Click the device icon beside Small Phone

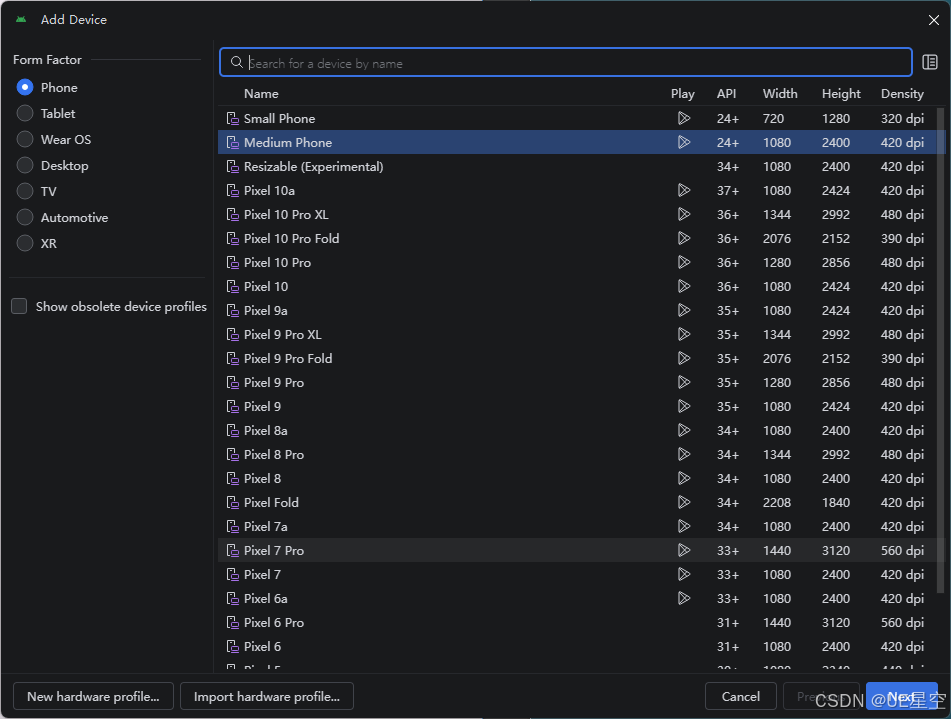coord(232,118)
